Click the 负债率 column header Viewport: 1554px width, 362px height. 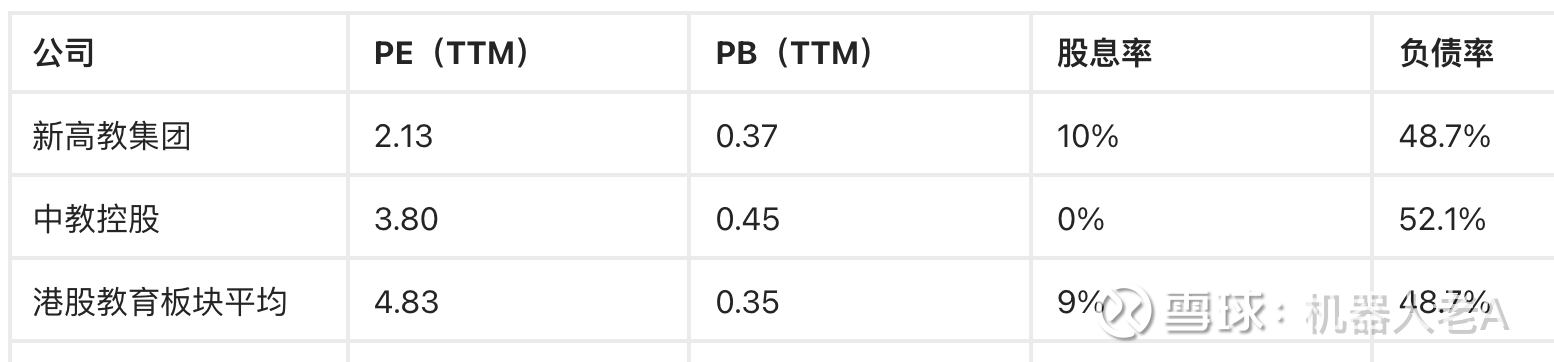coord(1447,53)
